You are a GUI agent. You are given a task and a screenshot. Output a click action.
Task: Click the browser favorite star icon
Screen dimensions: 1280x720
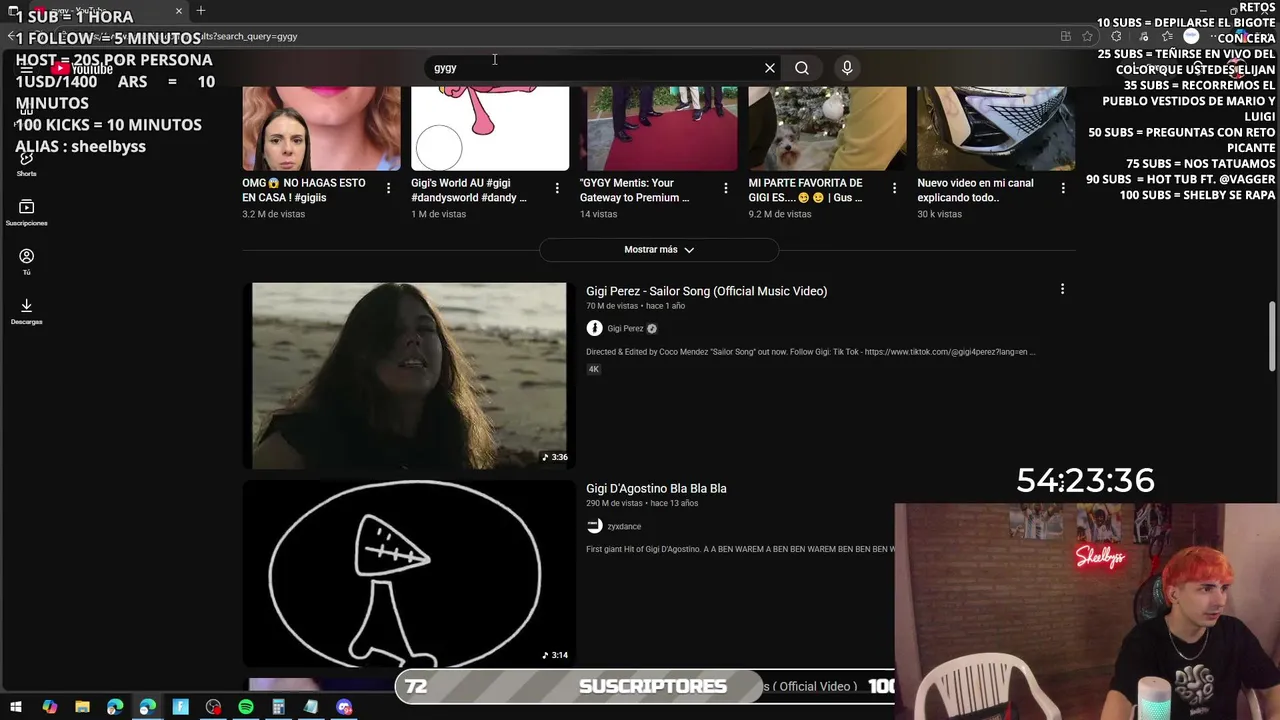(1087, 36)
